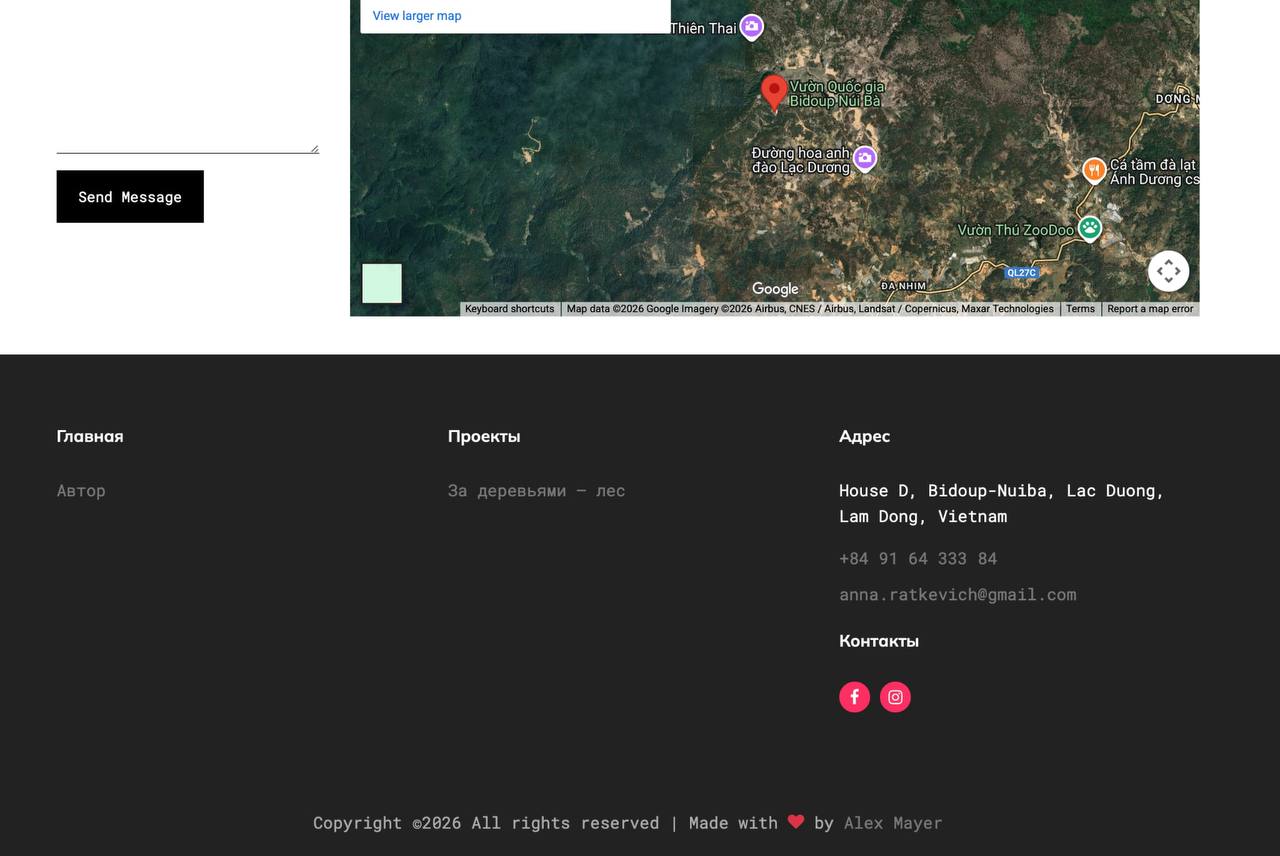The width and height of the screenshot is (1280, 856).
Task: Click the Проекты footer heading
Action: coord(484,436)
